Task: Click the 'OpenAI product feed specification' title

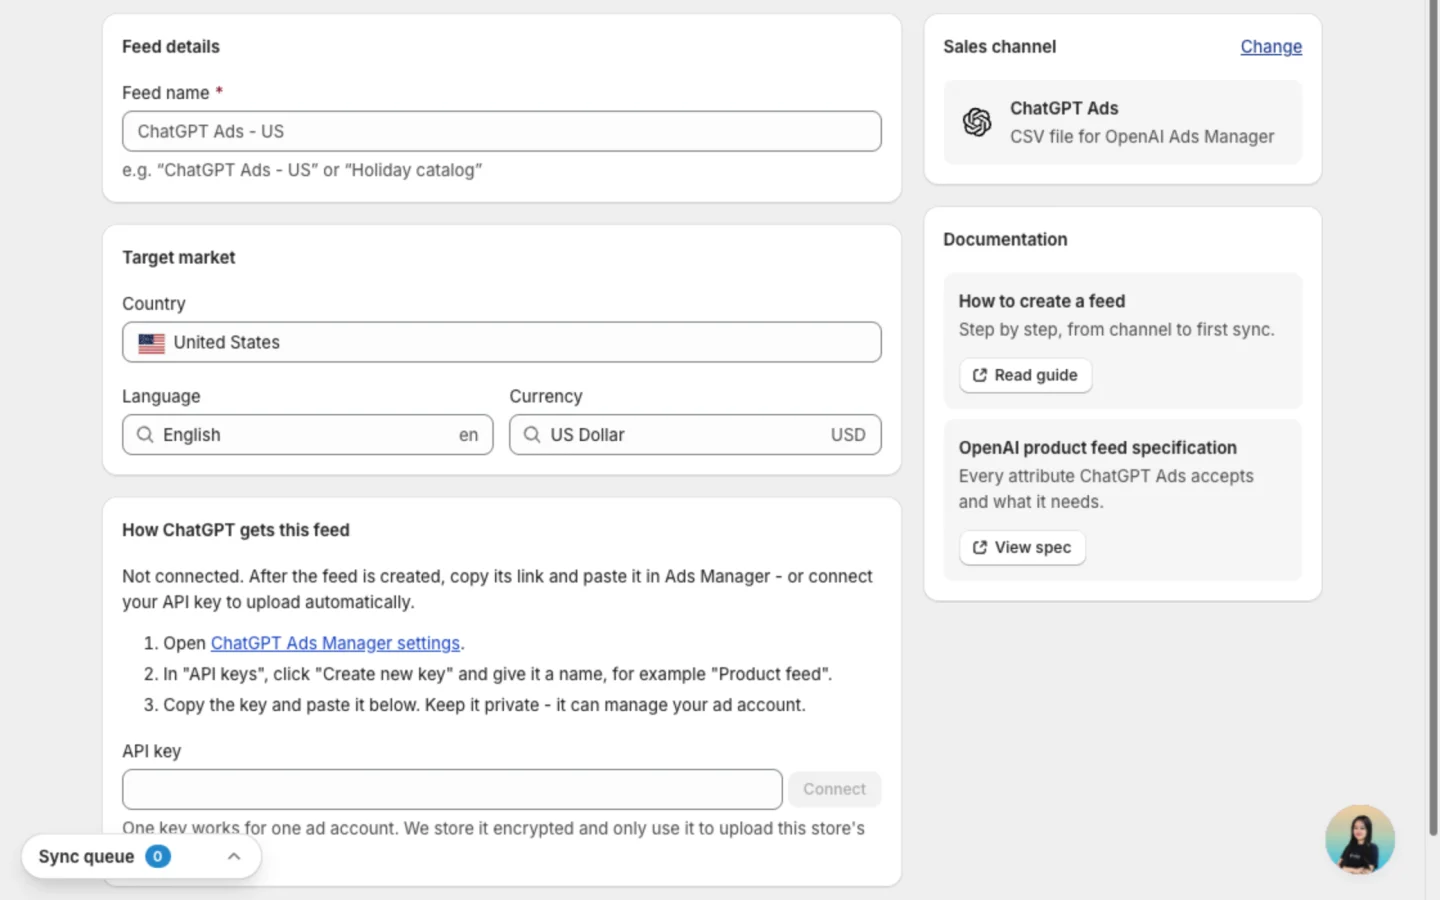Action: click(x=1098, y=448)
